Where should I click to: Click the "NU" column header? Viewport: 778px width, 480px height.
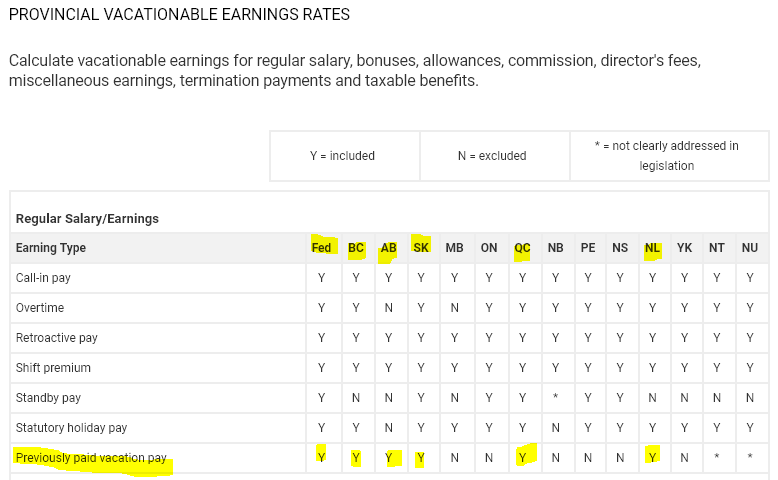[x=750, y=248]
